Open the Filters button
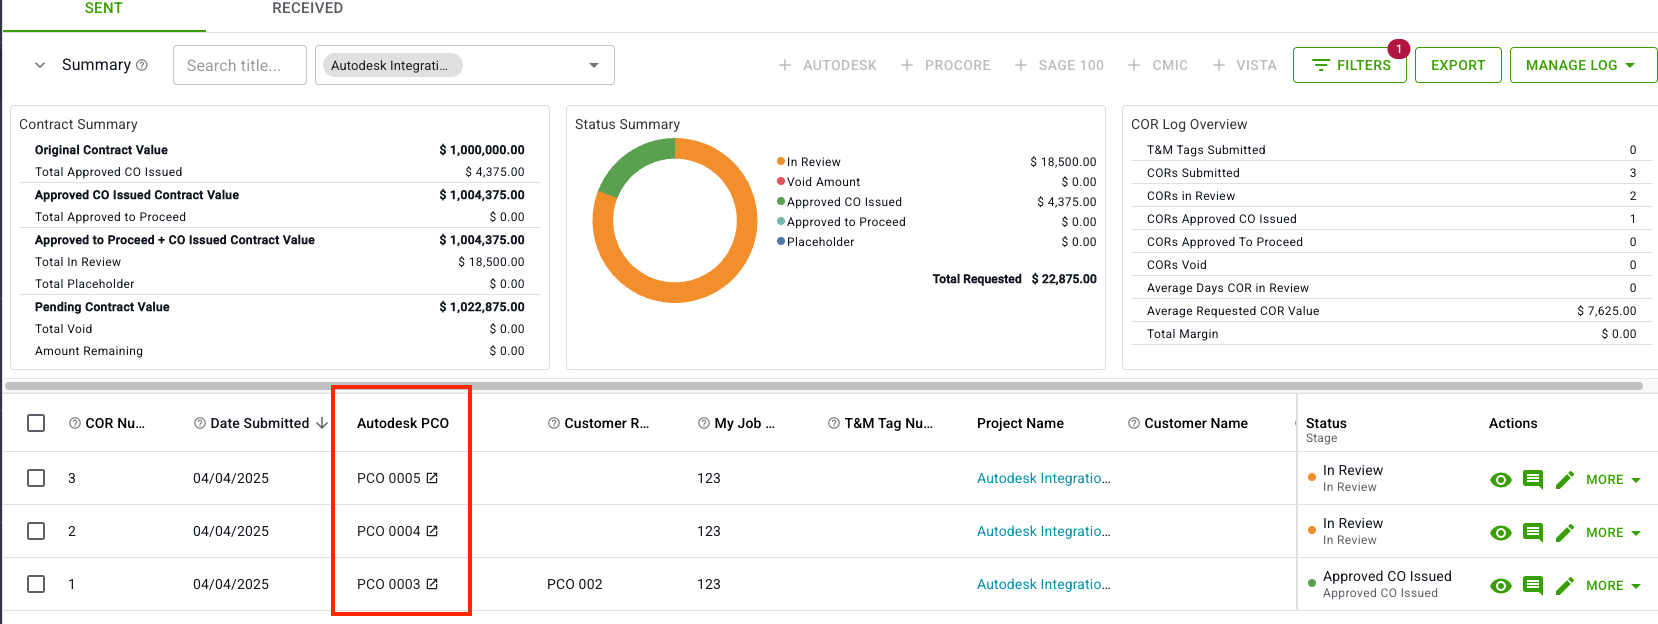 click(x=1350, y=65)
